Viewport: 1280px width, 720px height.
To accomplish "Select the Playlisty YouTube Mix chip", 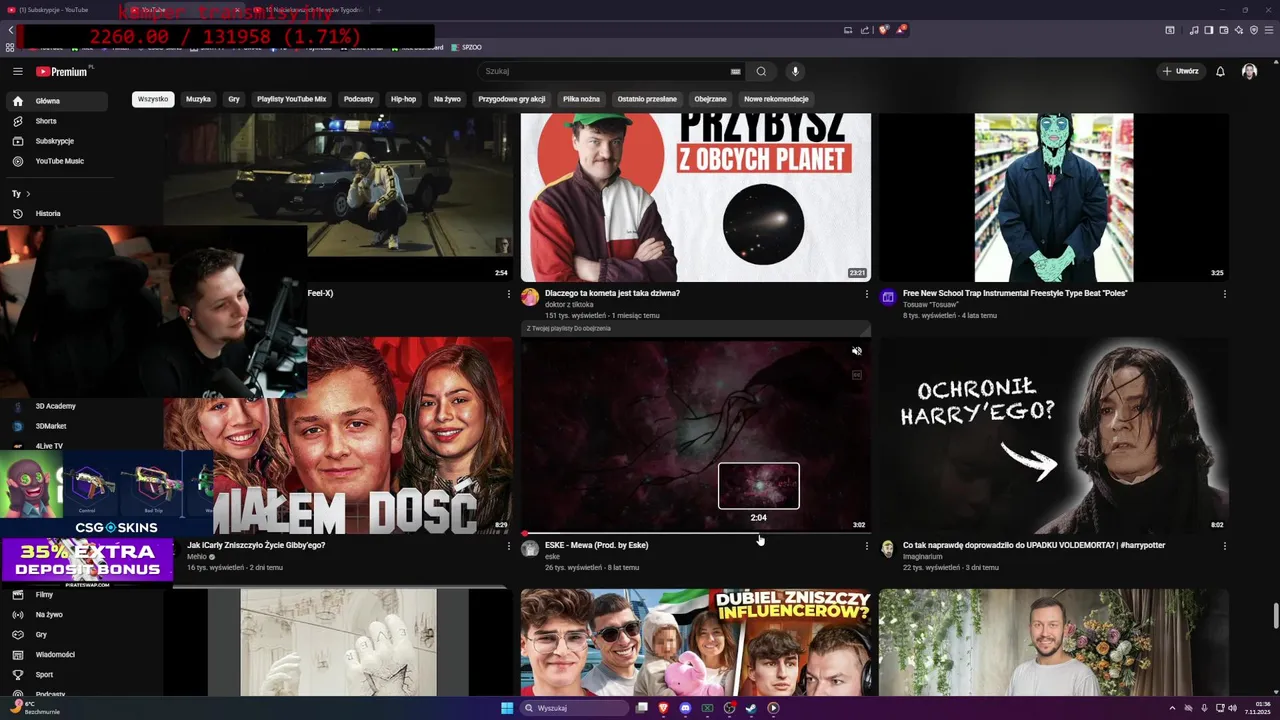I will click(291, 99).
